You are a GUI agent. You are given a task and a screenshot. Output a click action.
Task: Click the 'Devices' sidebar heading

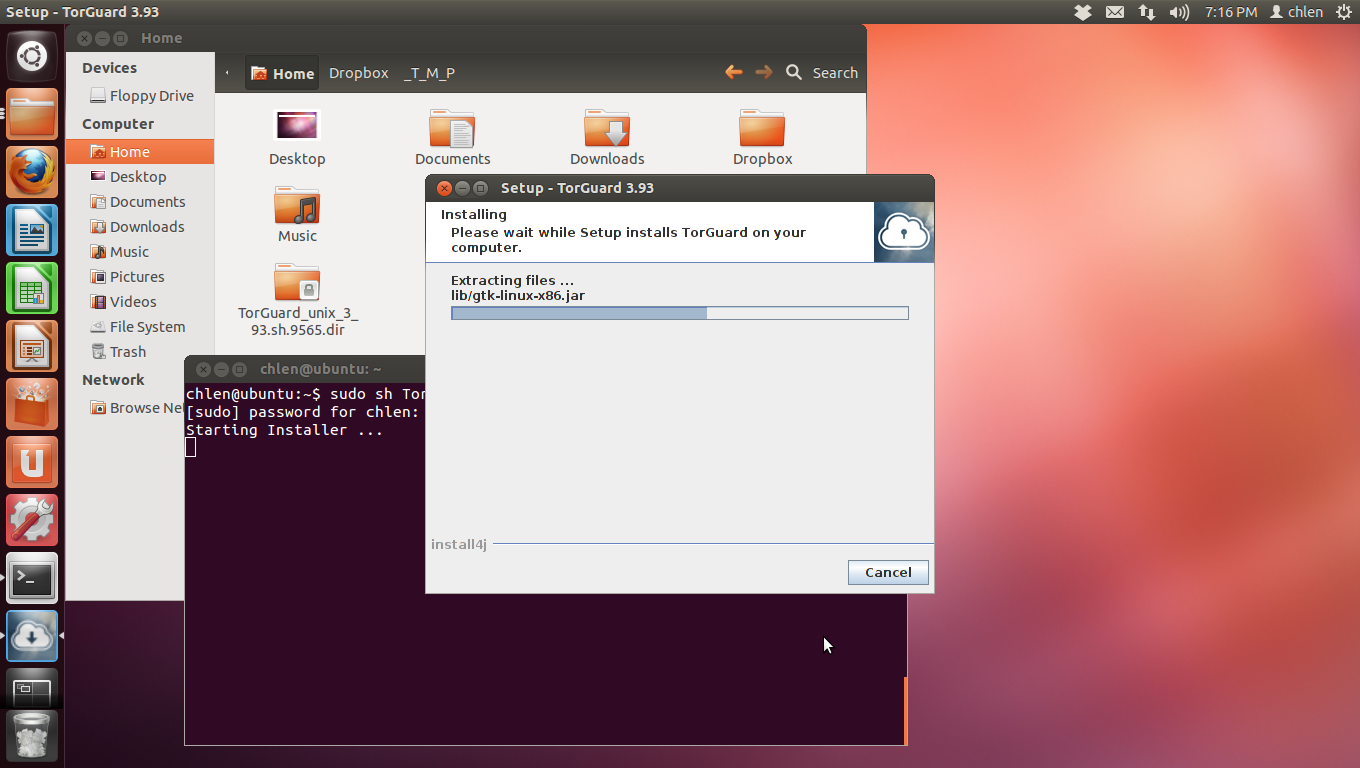tap(110, 68)
